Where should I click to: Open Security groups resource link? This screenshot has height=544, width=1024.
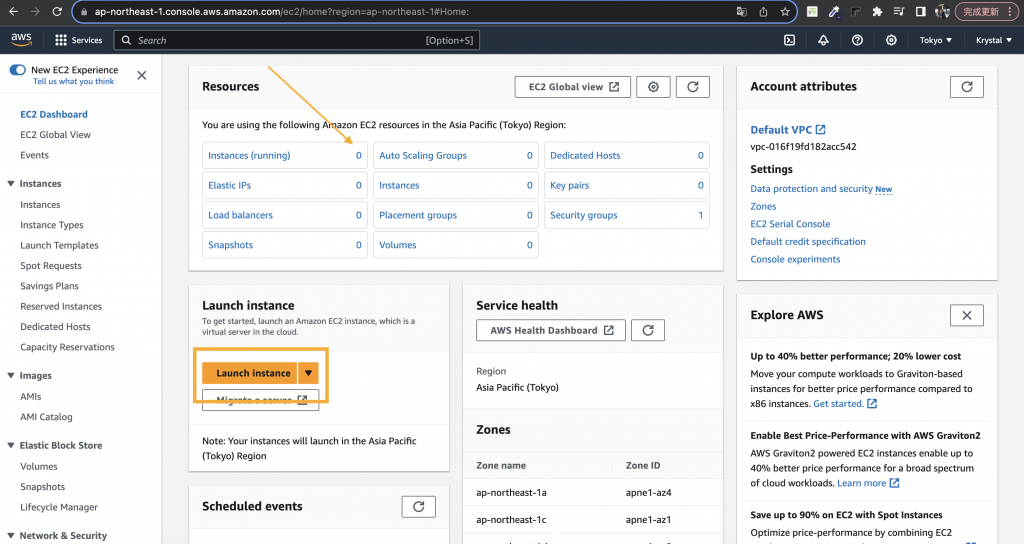(583, 215)
